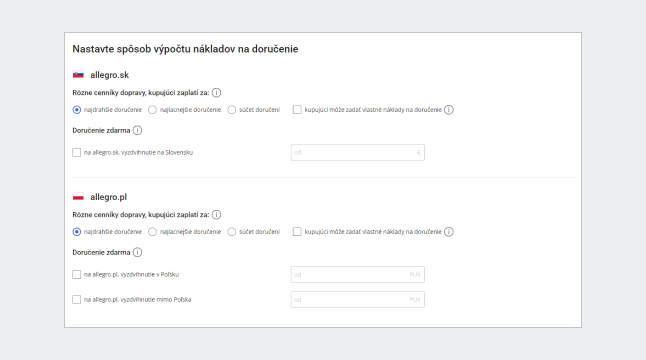The height and width of the screenshot is (360, 646).
Task: Click heading Nastavte spôsob výpočtu nákladov na doručenie
Action: pyautogui.click(x=185, y=49)
